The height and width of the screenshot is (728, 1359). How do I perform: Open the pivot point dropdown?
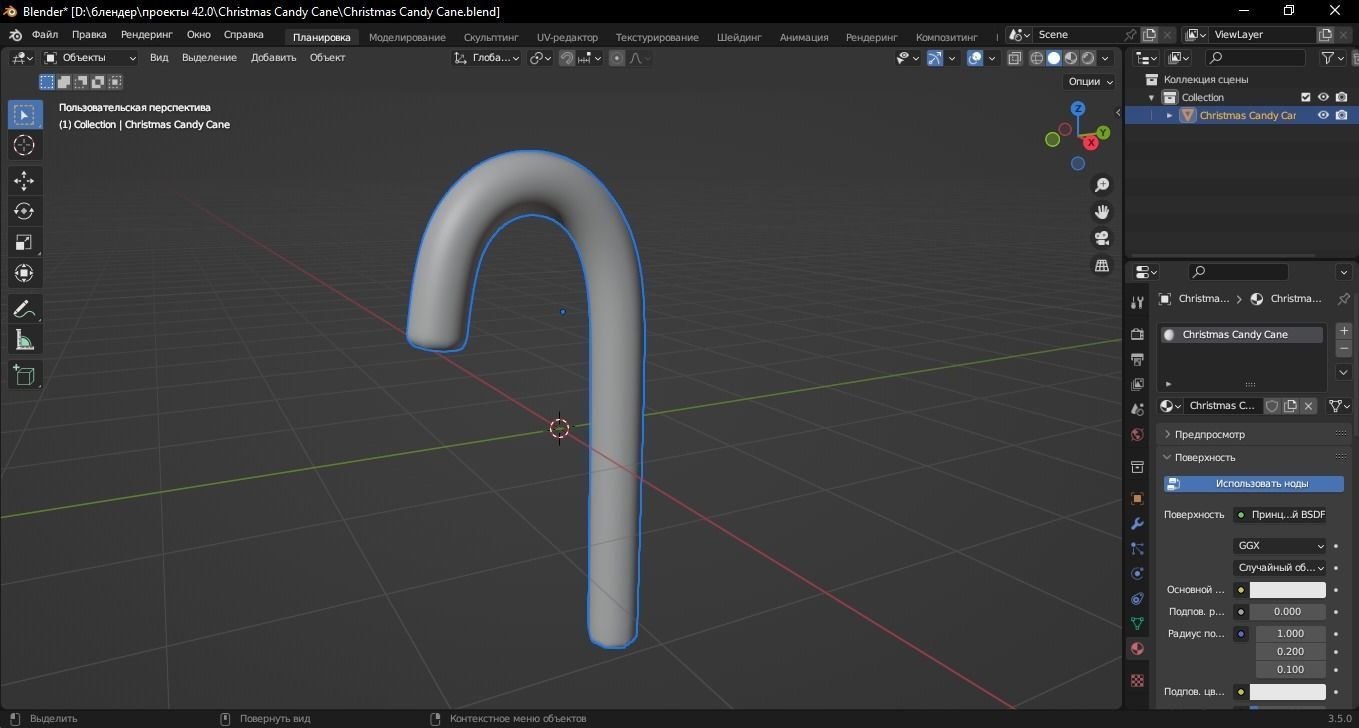tap(541, 58)
